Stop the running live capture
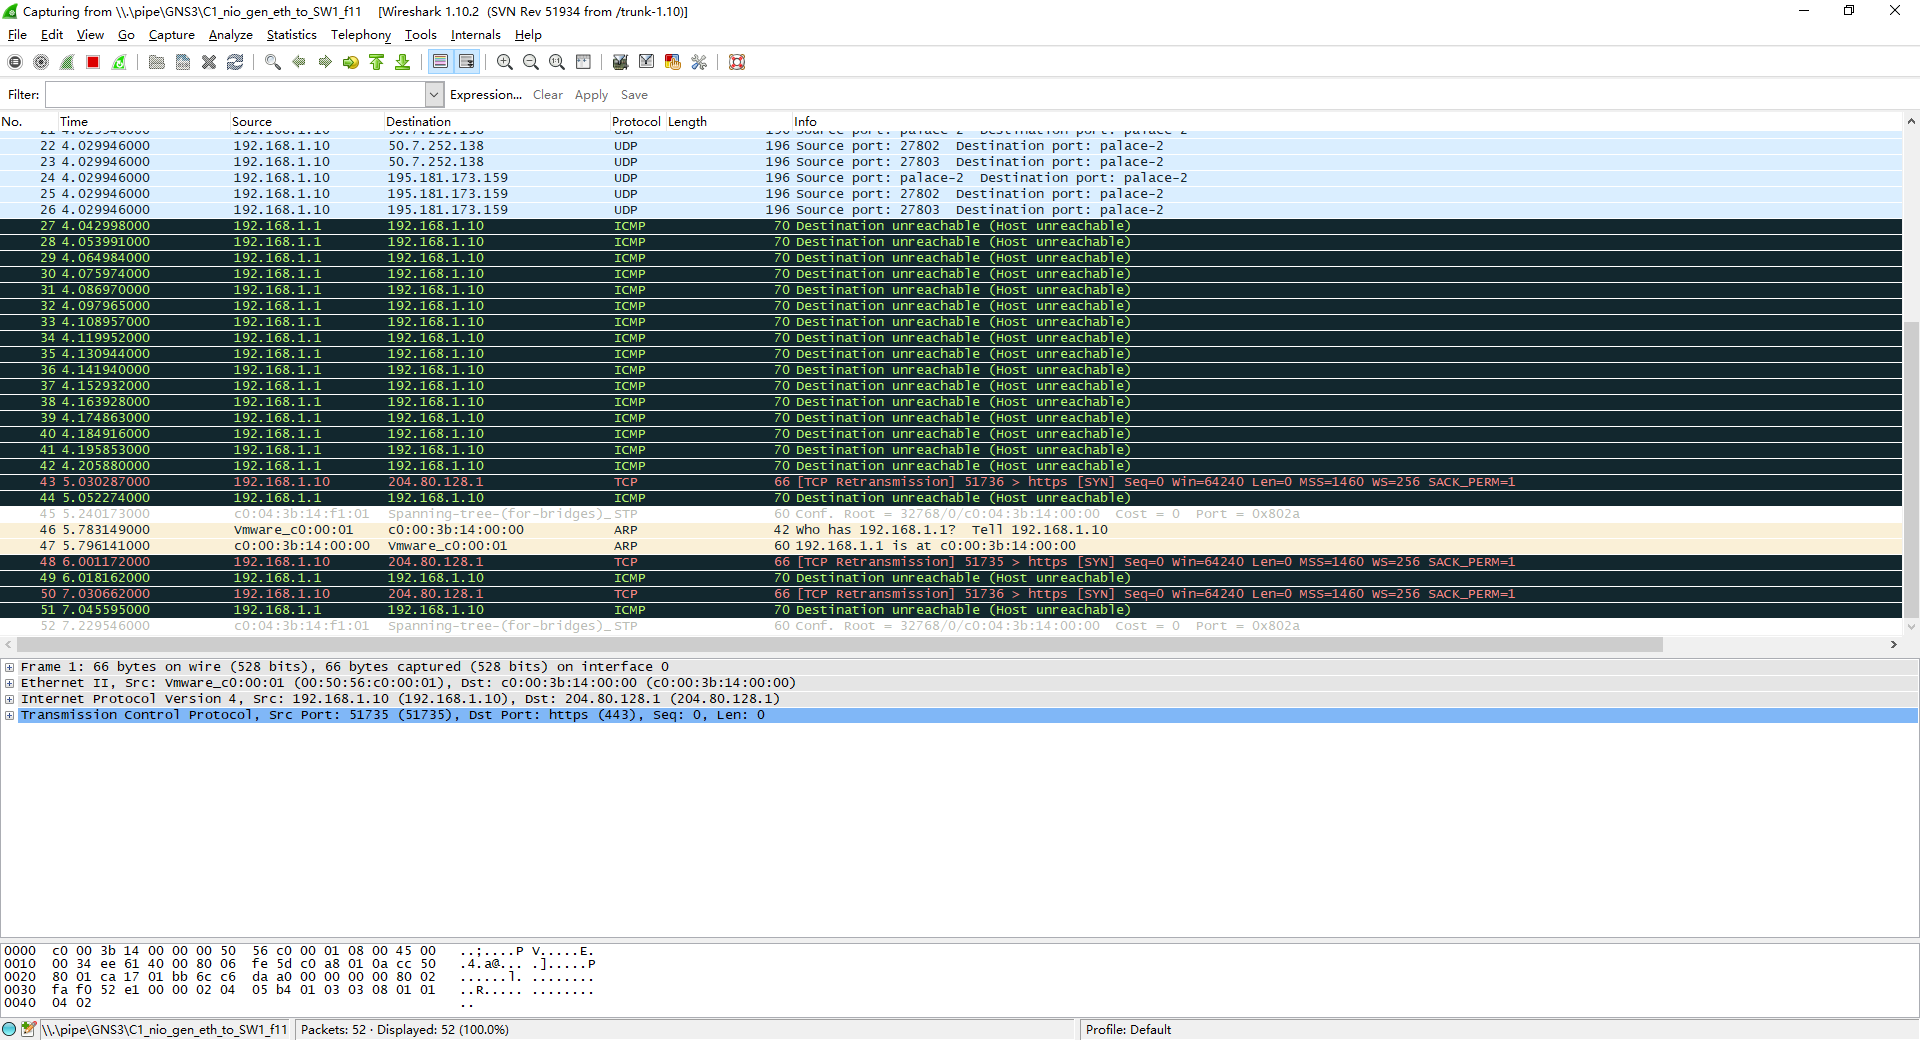 click(93, 62)
